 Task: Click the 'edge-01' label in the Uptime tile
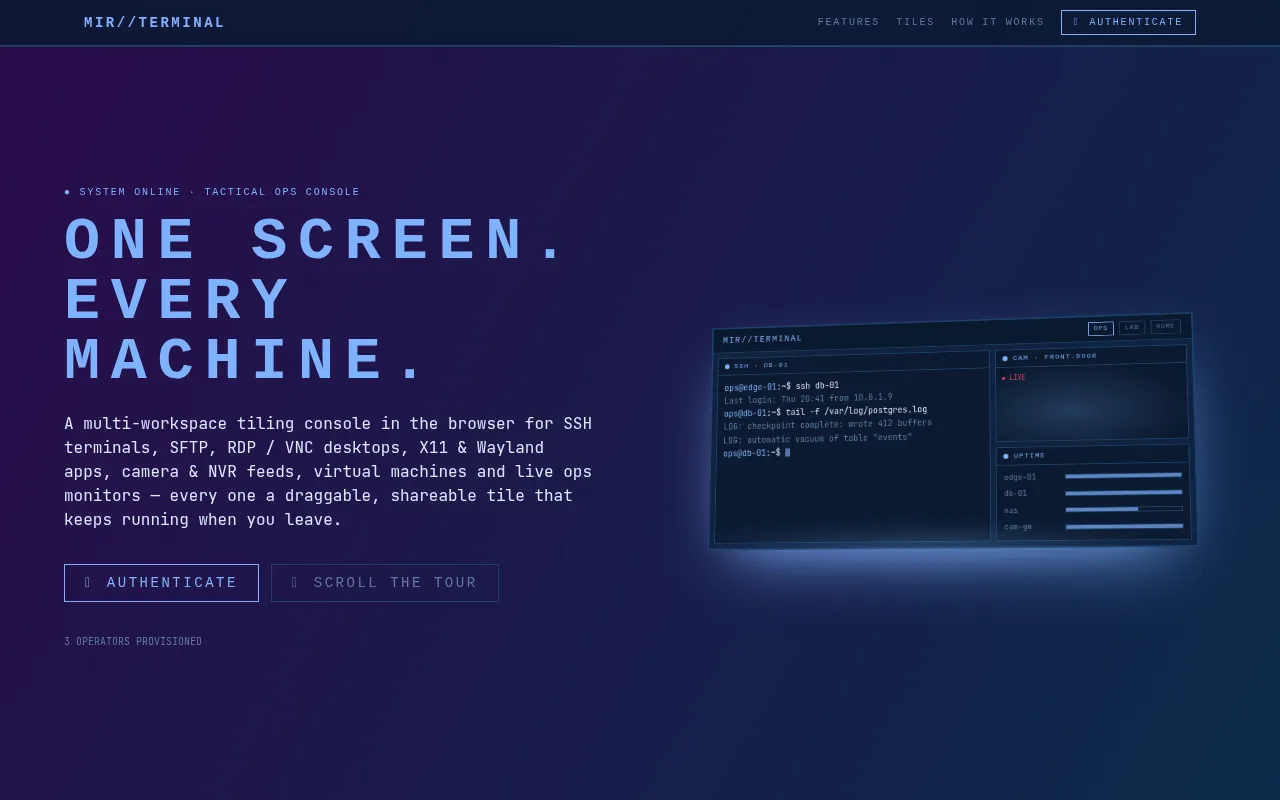coord(1020,477)
